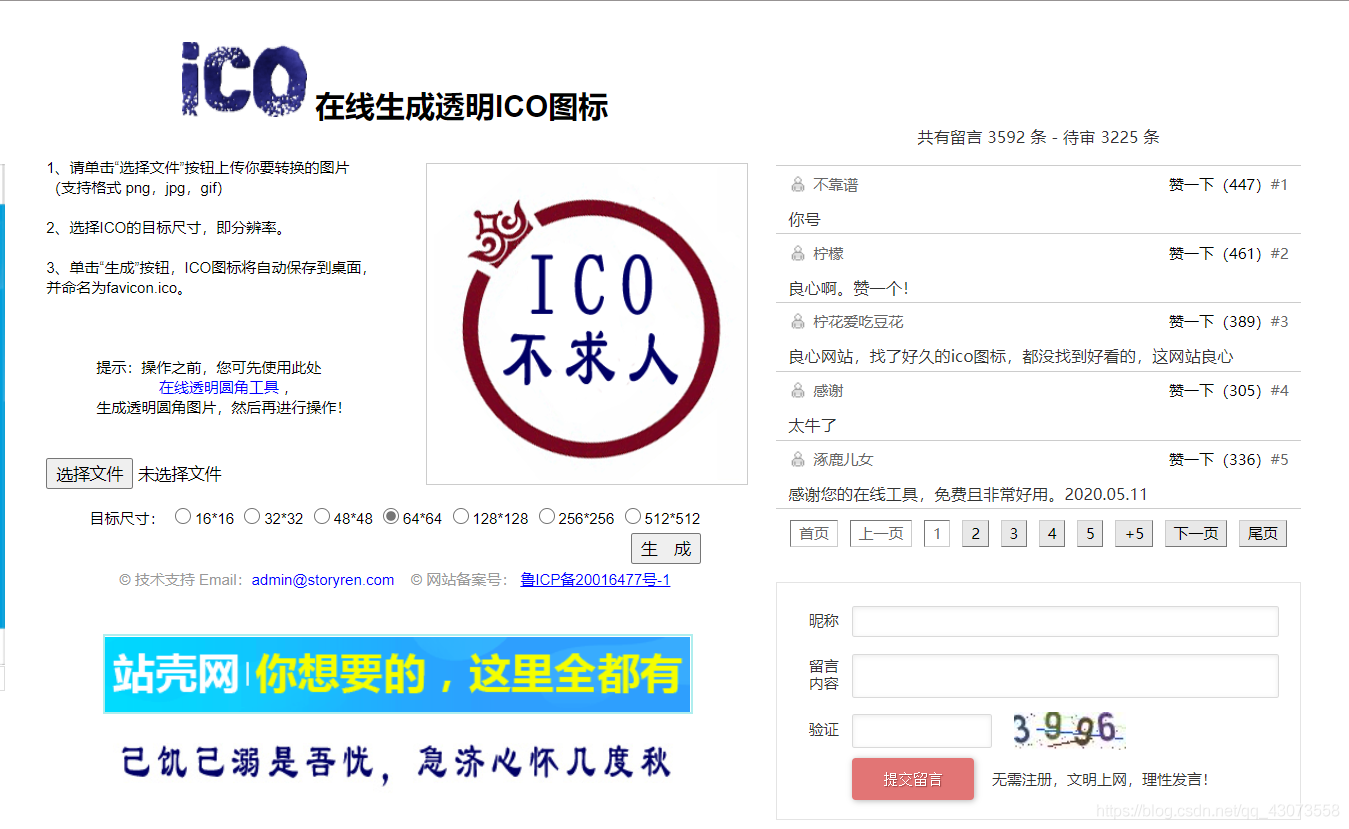Refresh the 3996 captcha image

[1070, 730]
